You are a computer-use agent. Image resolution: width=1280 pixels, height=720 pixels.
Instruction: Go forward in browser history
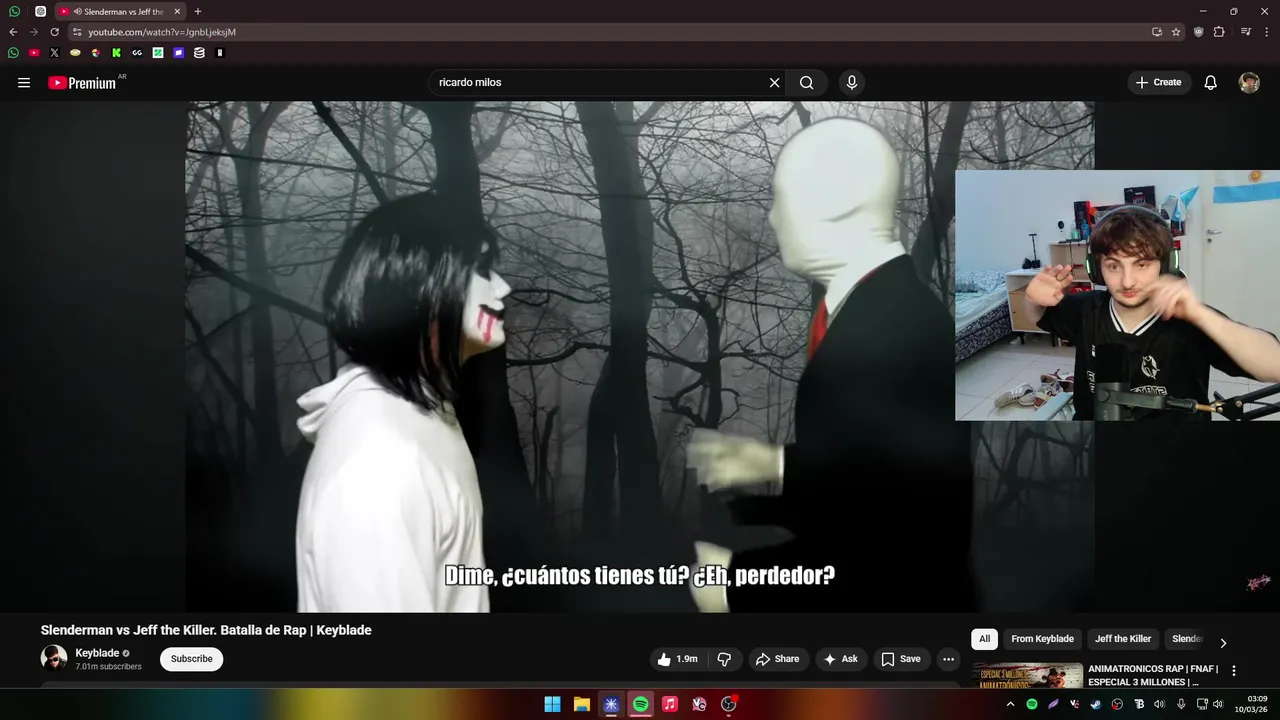33,32
